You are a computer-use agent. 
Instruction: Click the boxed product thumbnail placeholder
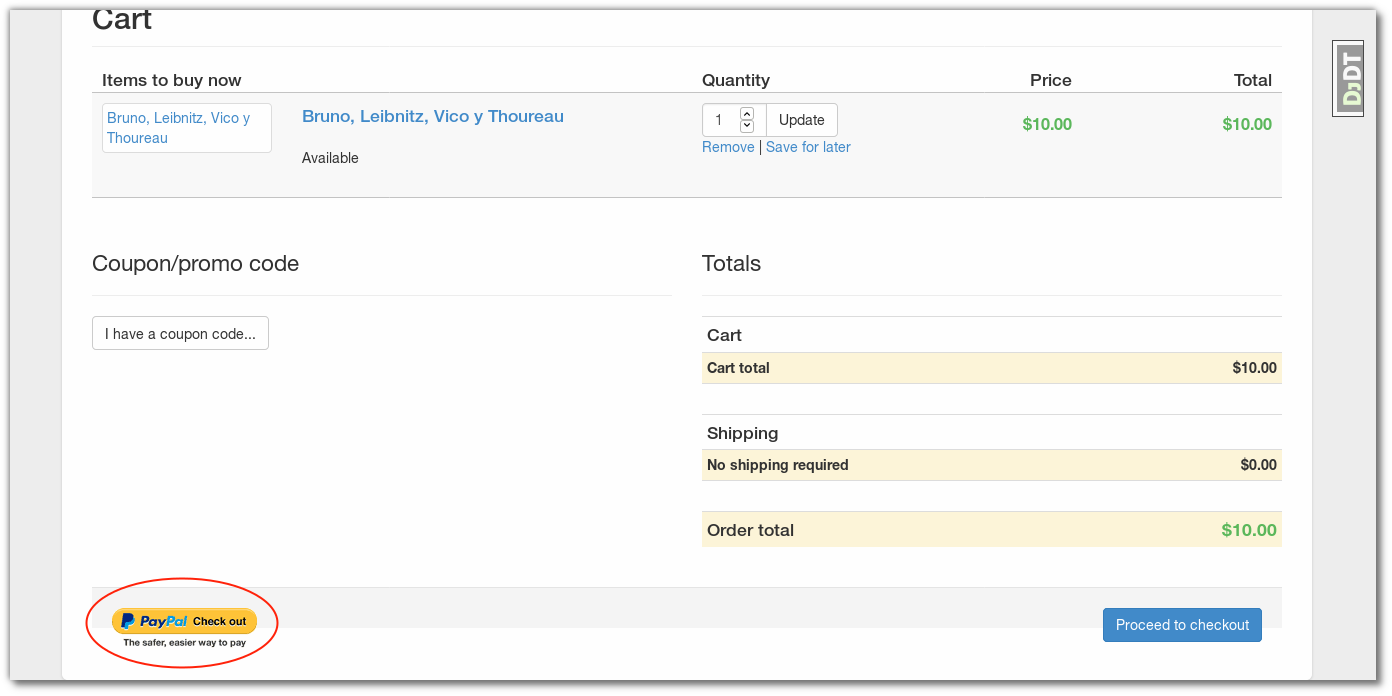(x=186, y=128)
